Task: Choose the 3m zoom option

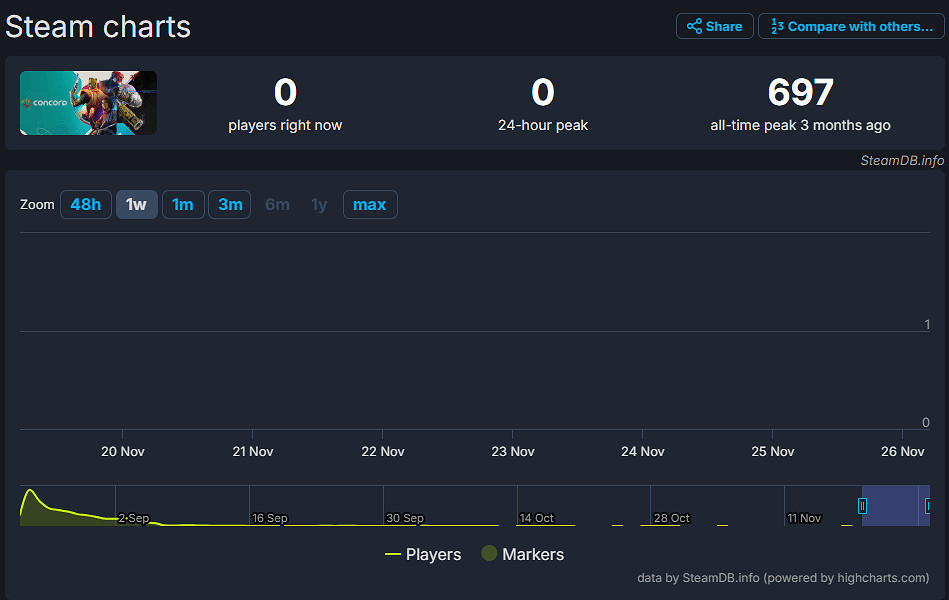Action: (x=230, y=205)
